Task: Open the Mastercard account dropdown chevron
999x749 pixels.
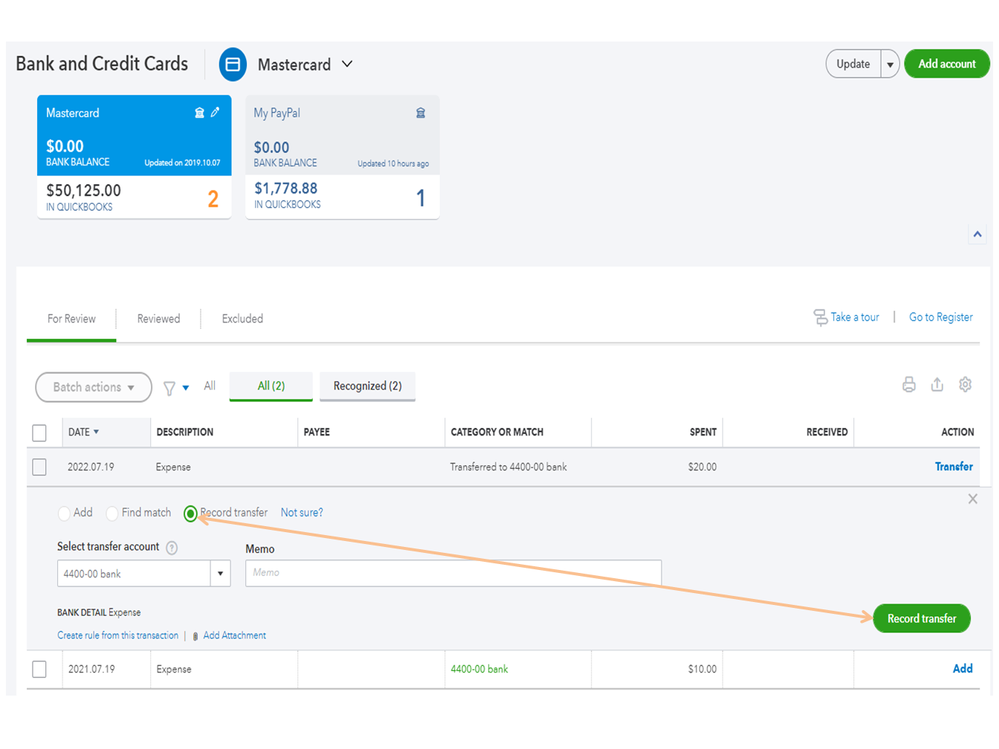Action: pos(347,64)
